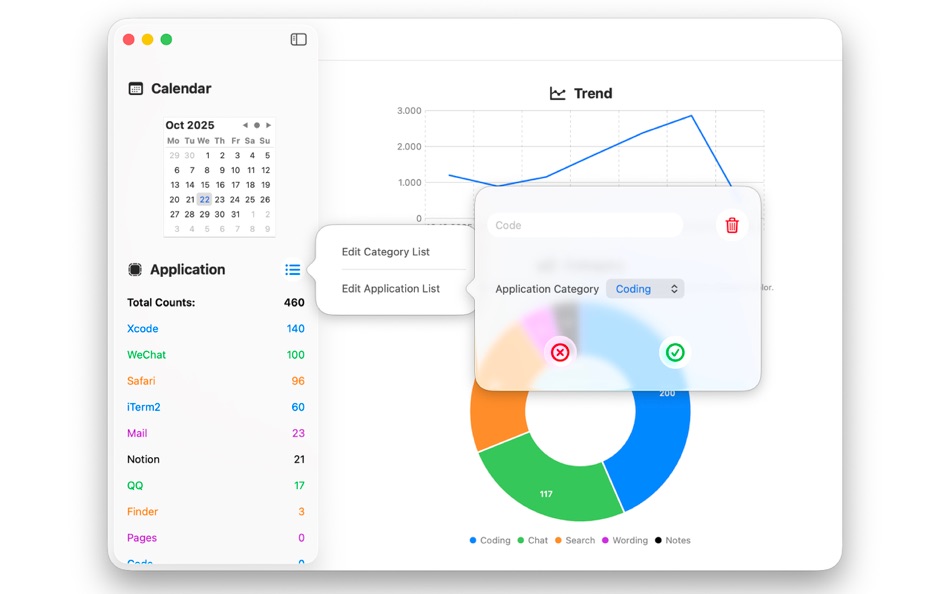Confirm with the green checkmark button
Viewport: 950px width, 594px height.
click(x=675, y=352)
